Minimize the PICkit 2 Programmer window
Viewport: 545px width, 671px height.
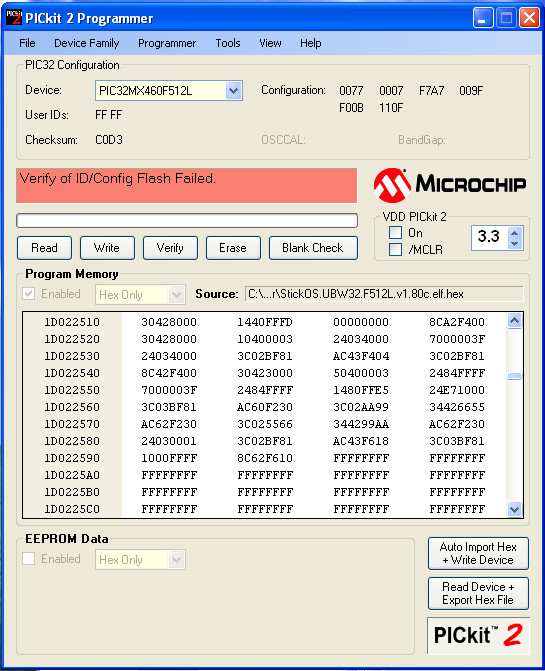click(483, 18)
